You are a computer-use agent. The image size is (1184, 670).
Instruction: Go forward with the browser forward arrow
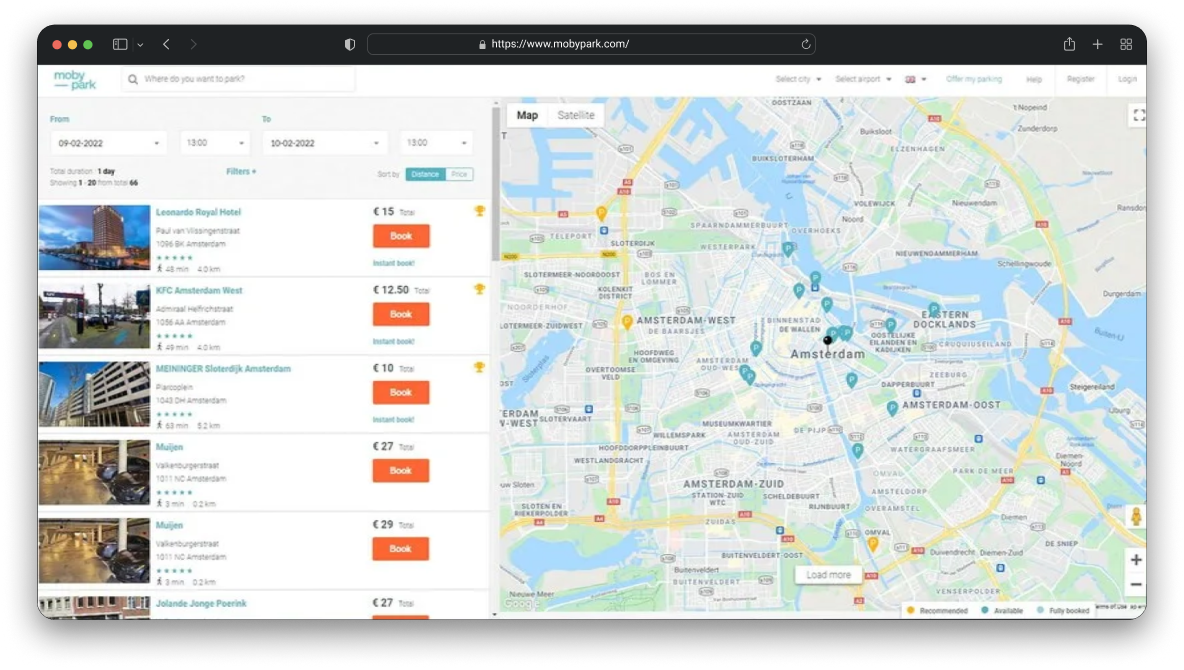point(193,45)
